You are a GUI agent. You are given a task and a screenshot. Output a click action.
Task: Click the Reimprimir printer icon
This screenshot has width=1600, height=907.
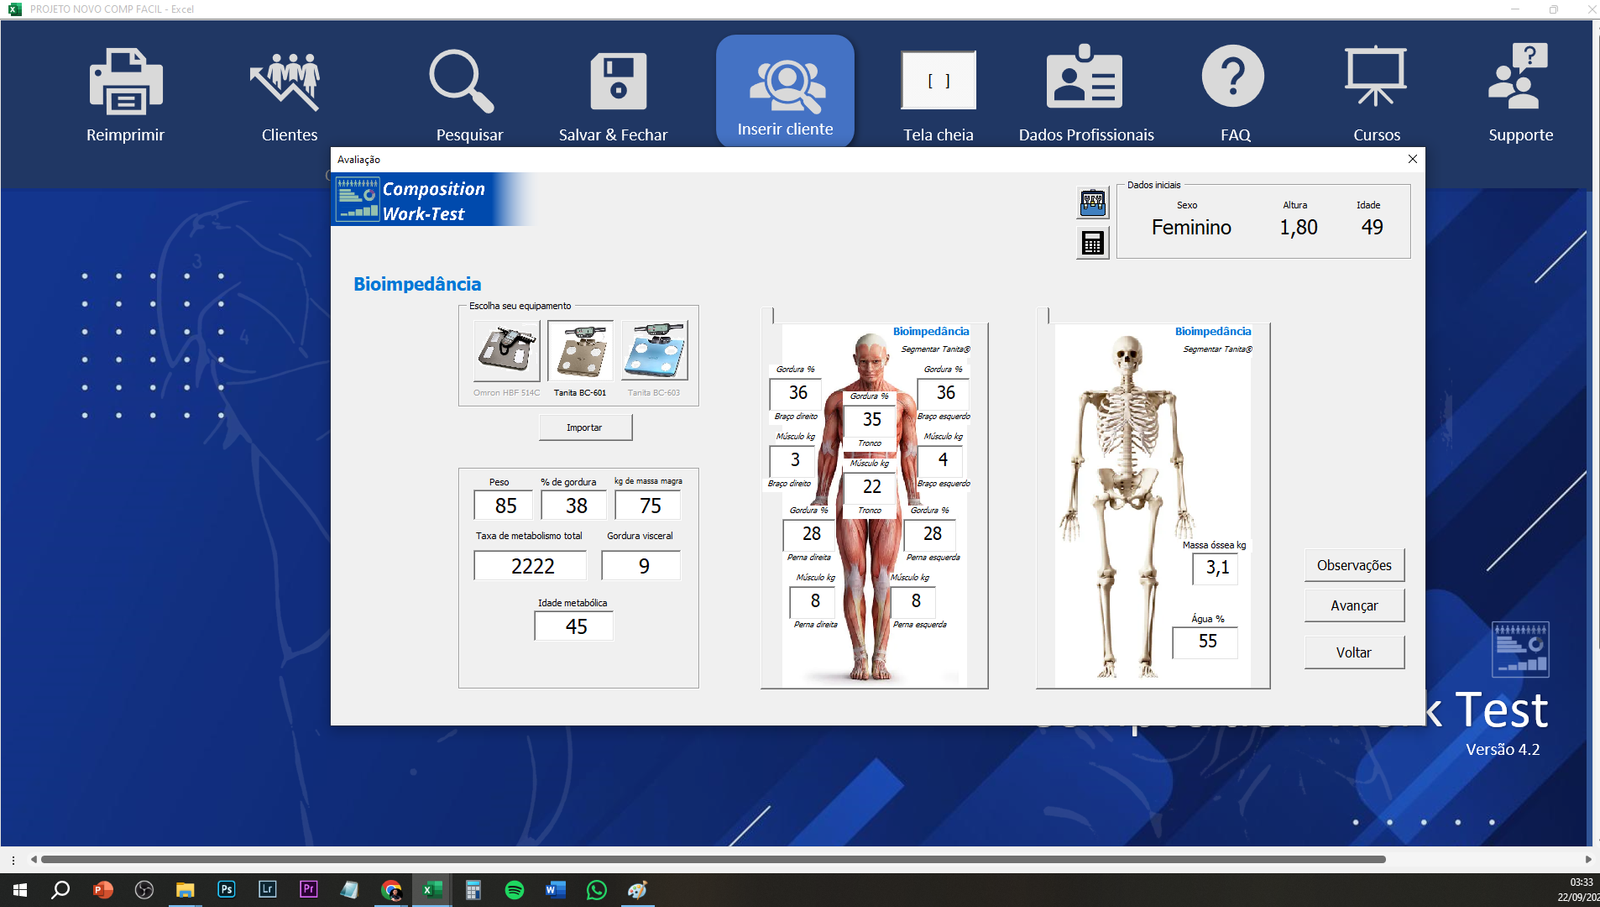pyautogui.click(x=125, y=82)
